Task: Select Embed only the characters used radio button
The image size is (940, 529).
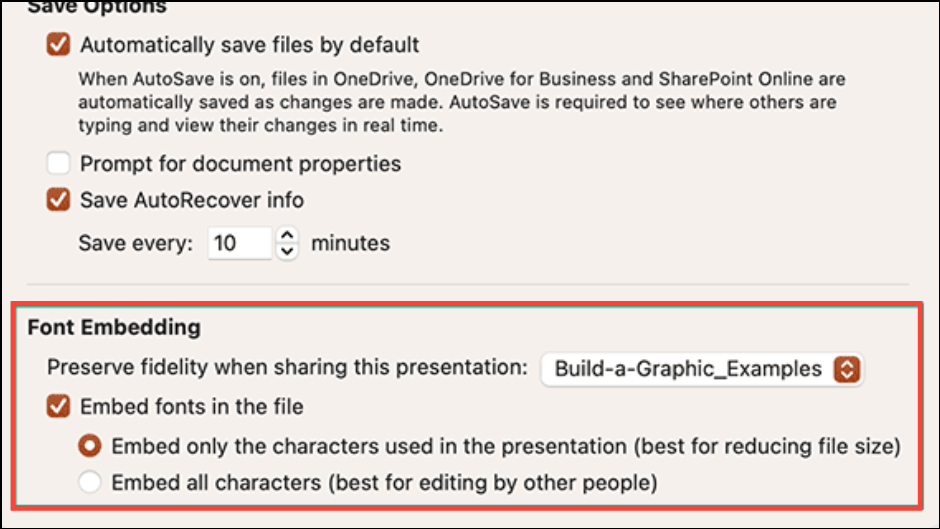Action: [x=91, y=446]
